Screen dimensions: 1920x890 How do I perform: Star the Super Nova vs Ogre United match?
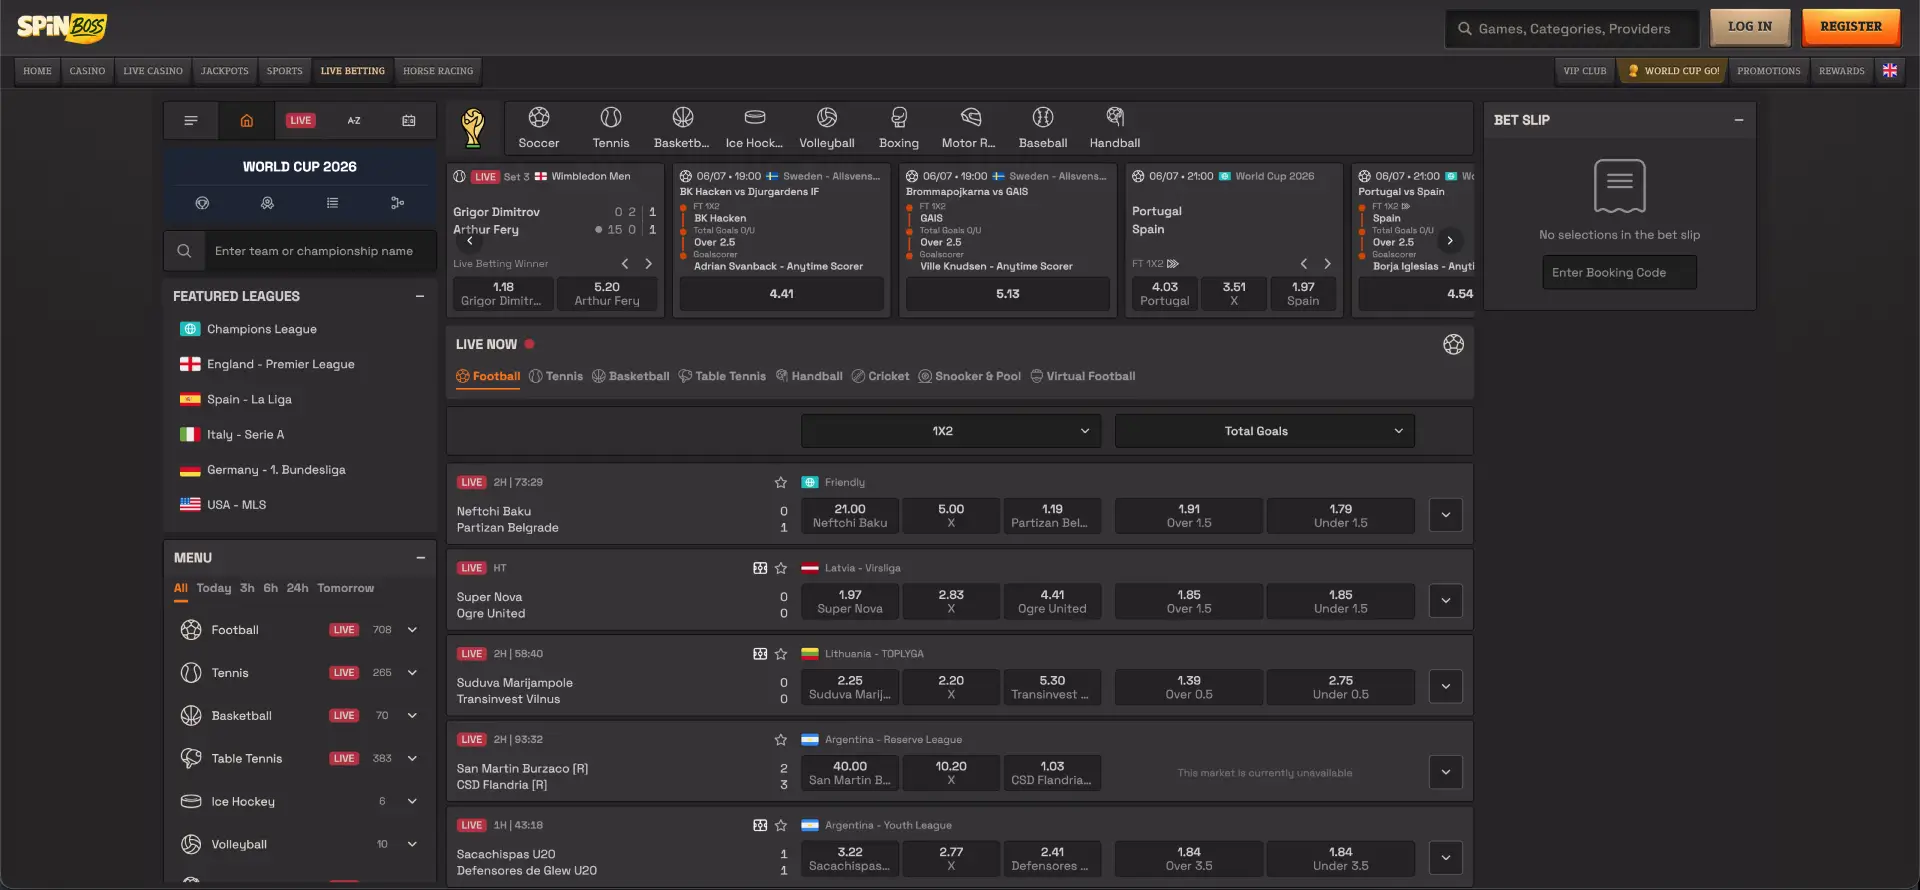point(781,569)
